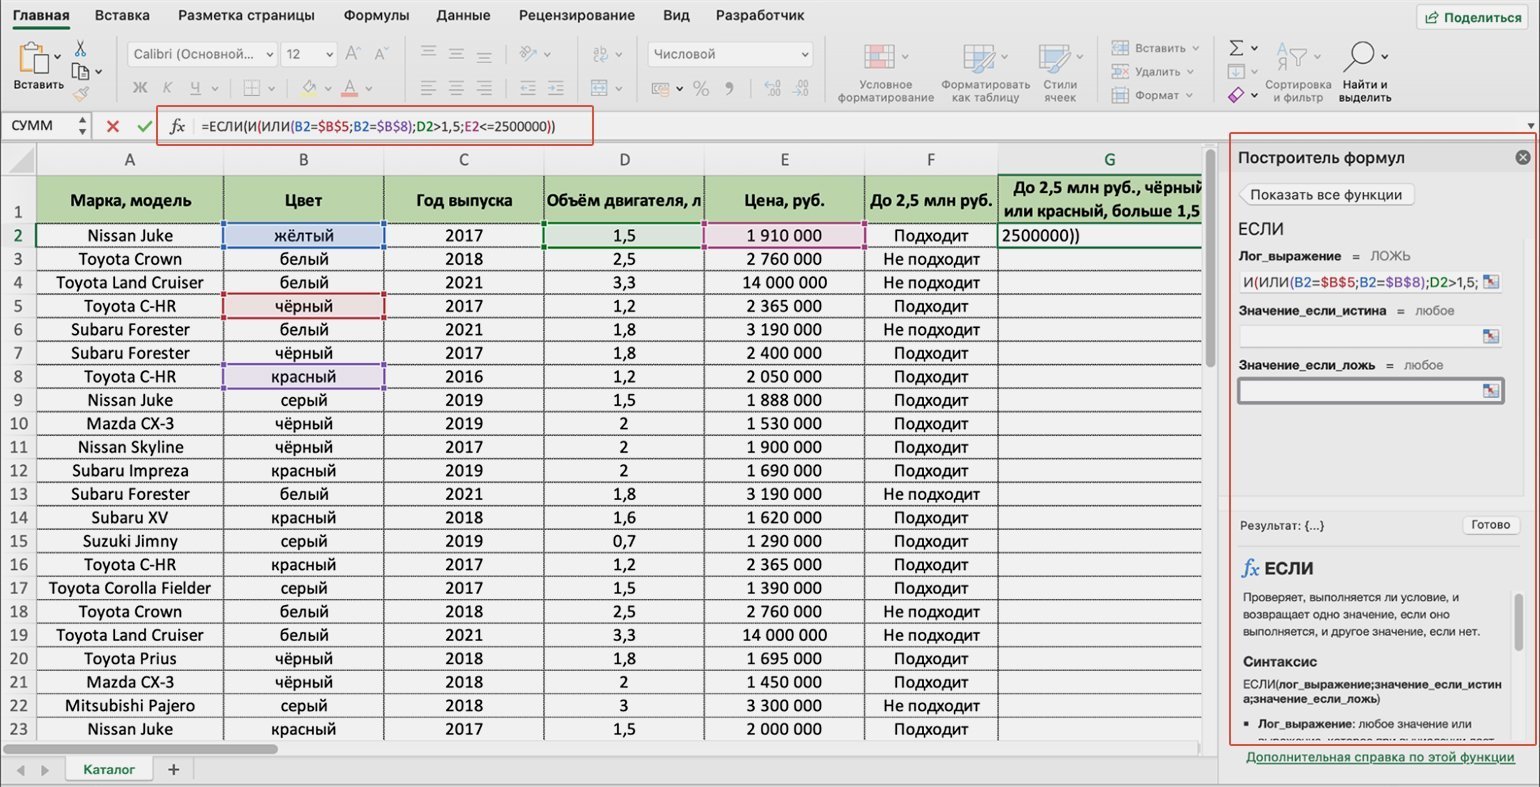
Task: Toggle bold formatting (Ж)
Action: 140,89
